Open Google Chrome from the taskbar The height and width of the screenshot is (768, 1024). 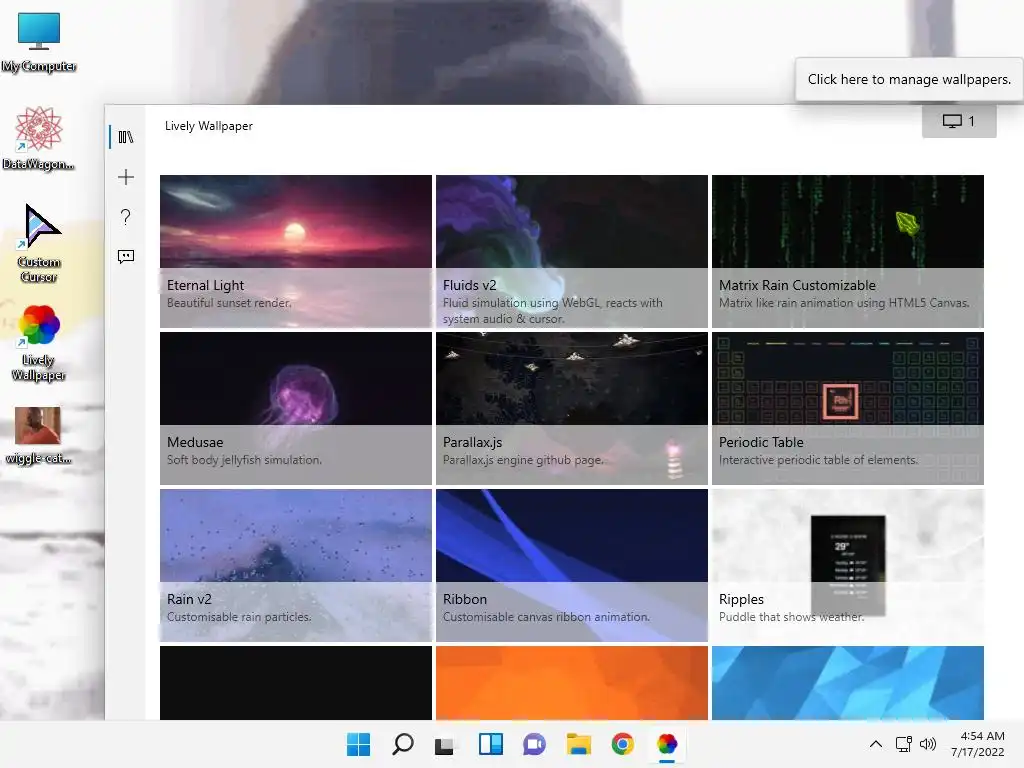[x=622, y=744]
